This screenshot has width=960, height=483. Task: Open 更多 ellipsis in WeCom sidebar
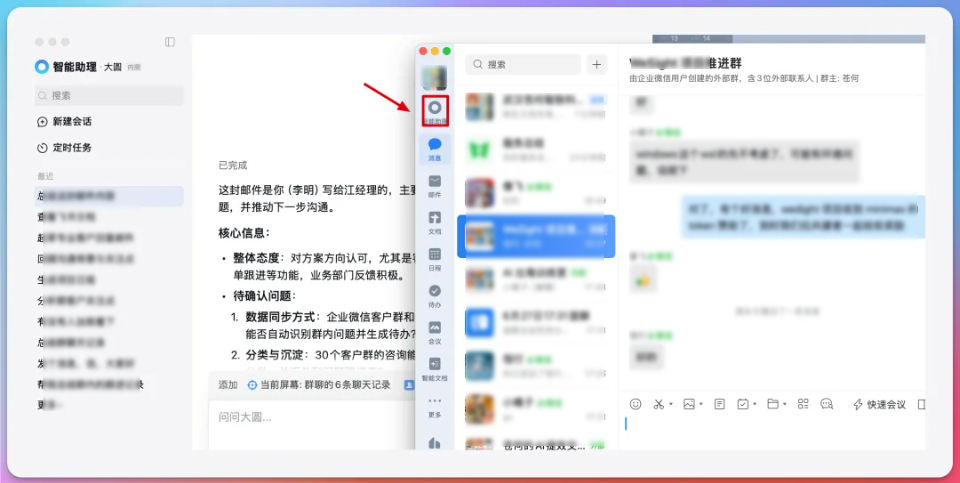(x=435, y=406)
